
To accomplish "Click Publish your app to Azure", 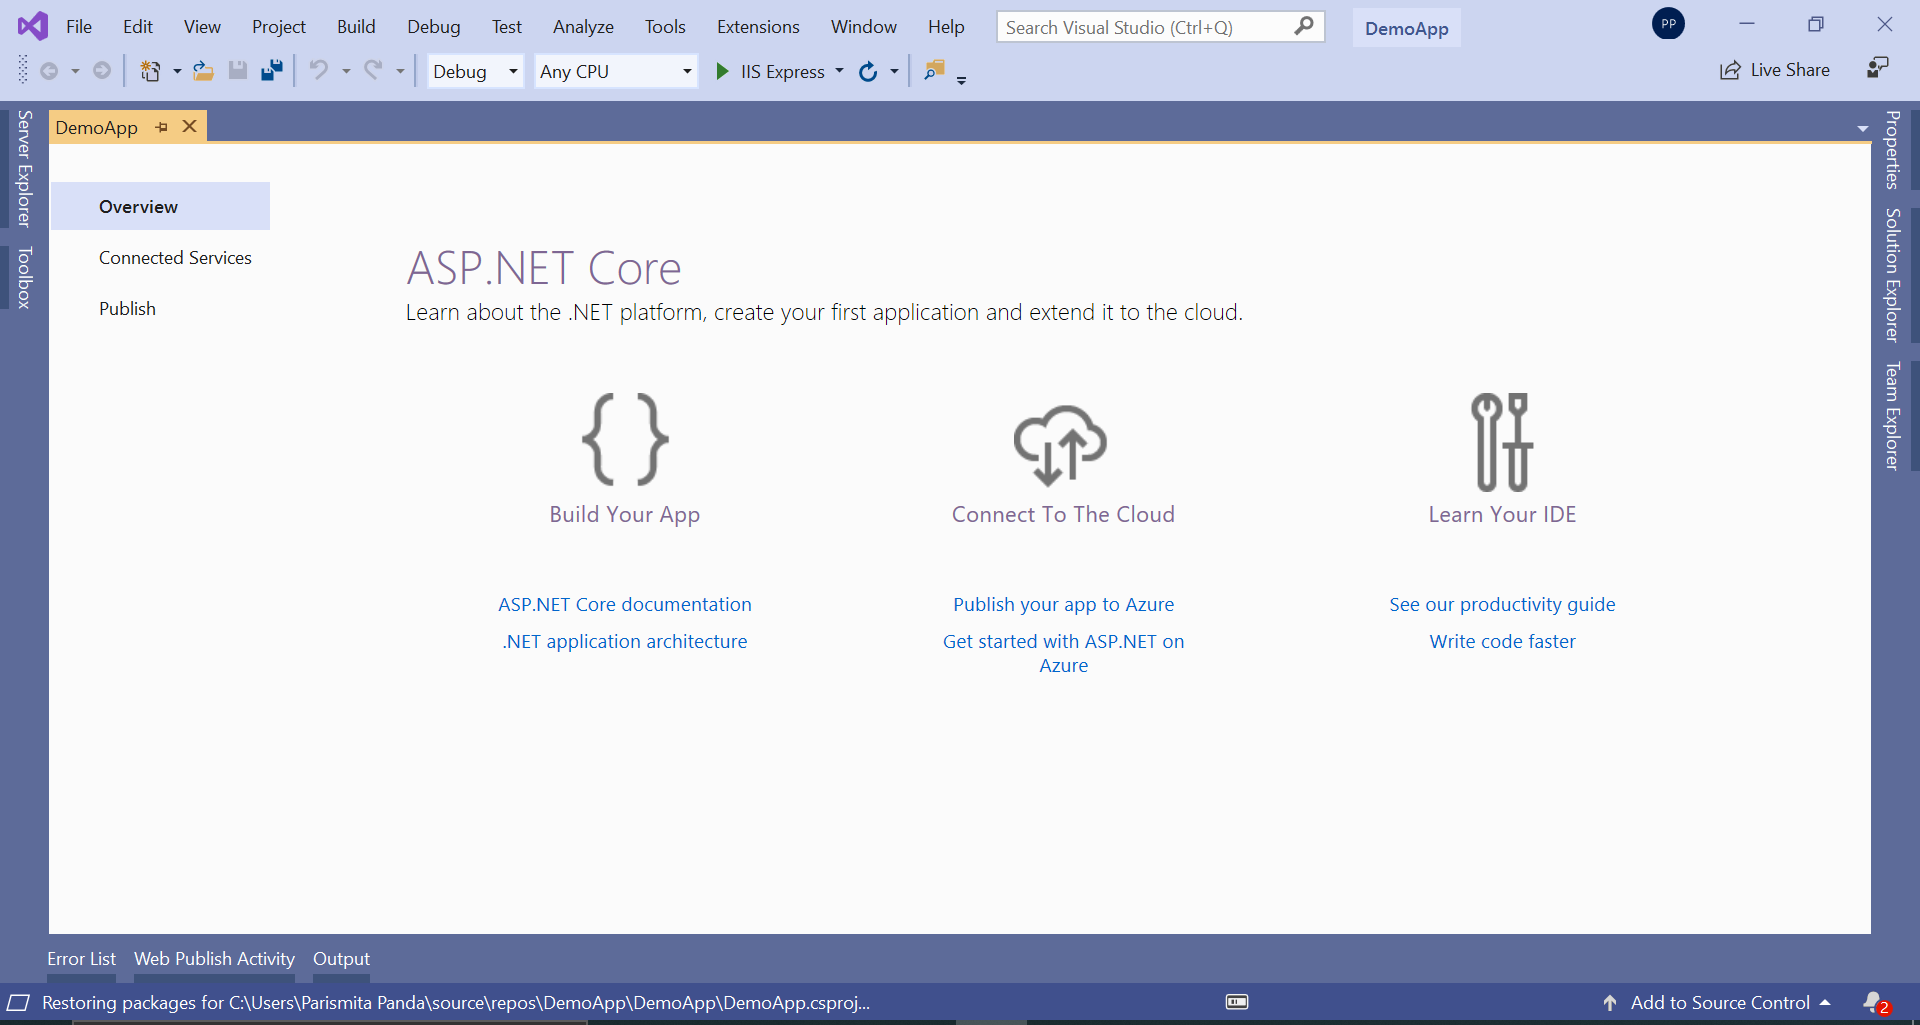I will [1063, 604].
